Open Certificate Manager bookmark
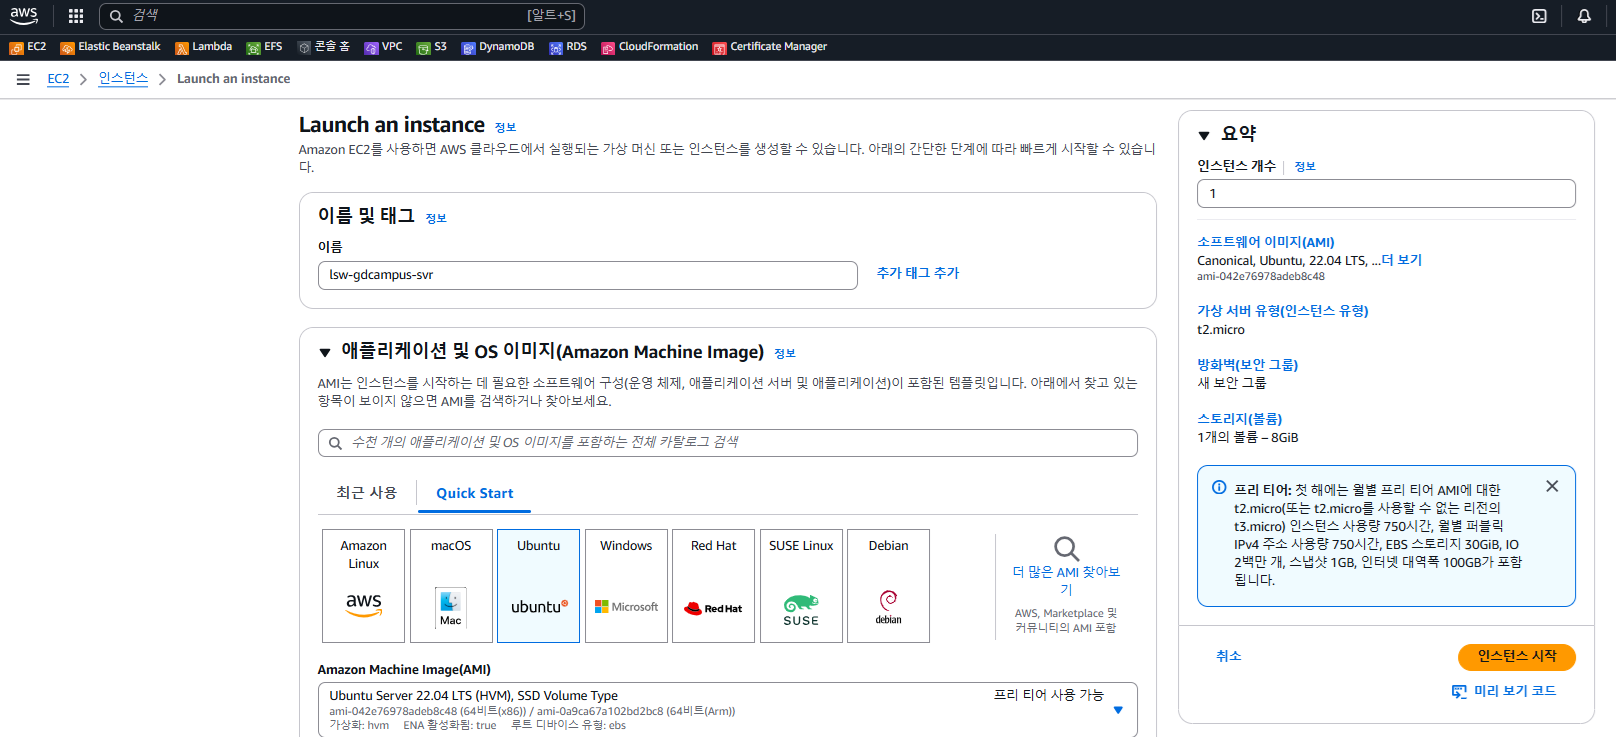This screenshot has width=1616, height=737. tap(770, 47)
